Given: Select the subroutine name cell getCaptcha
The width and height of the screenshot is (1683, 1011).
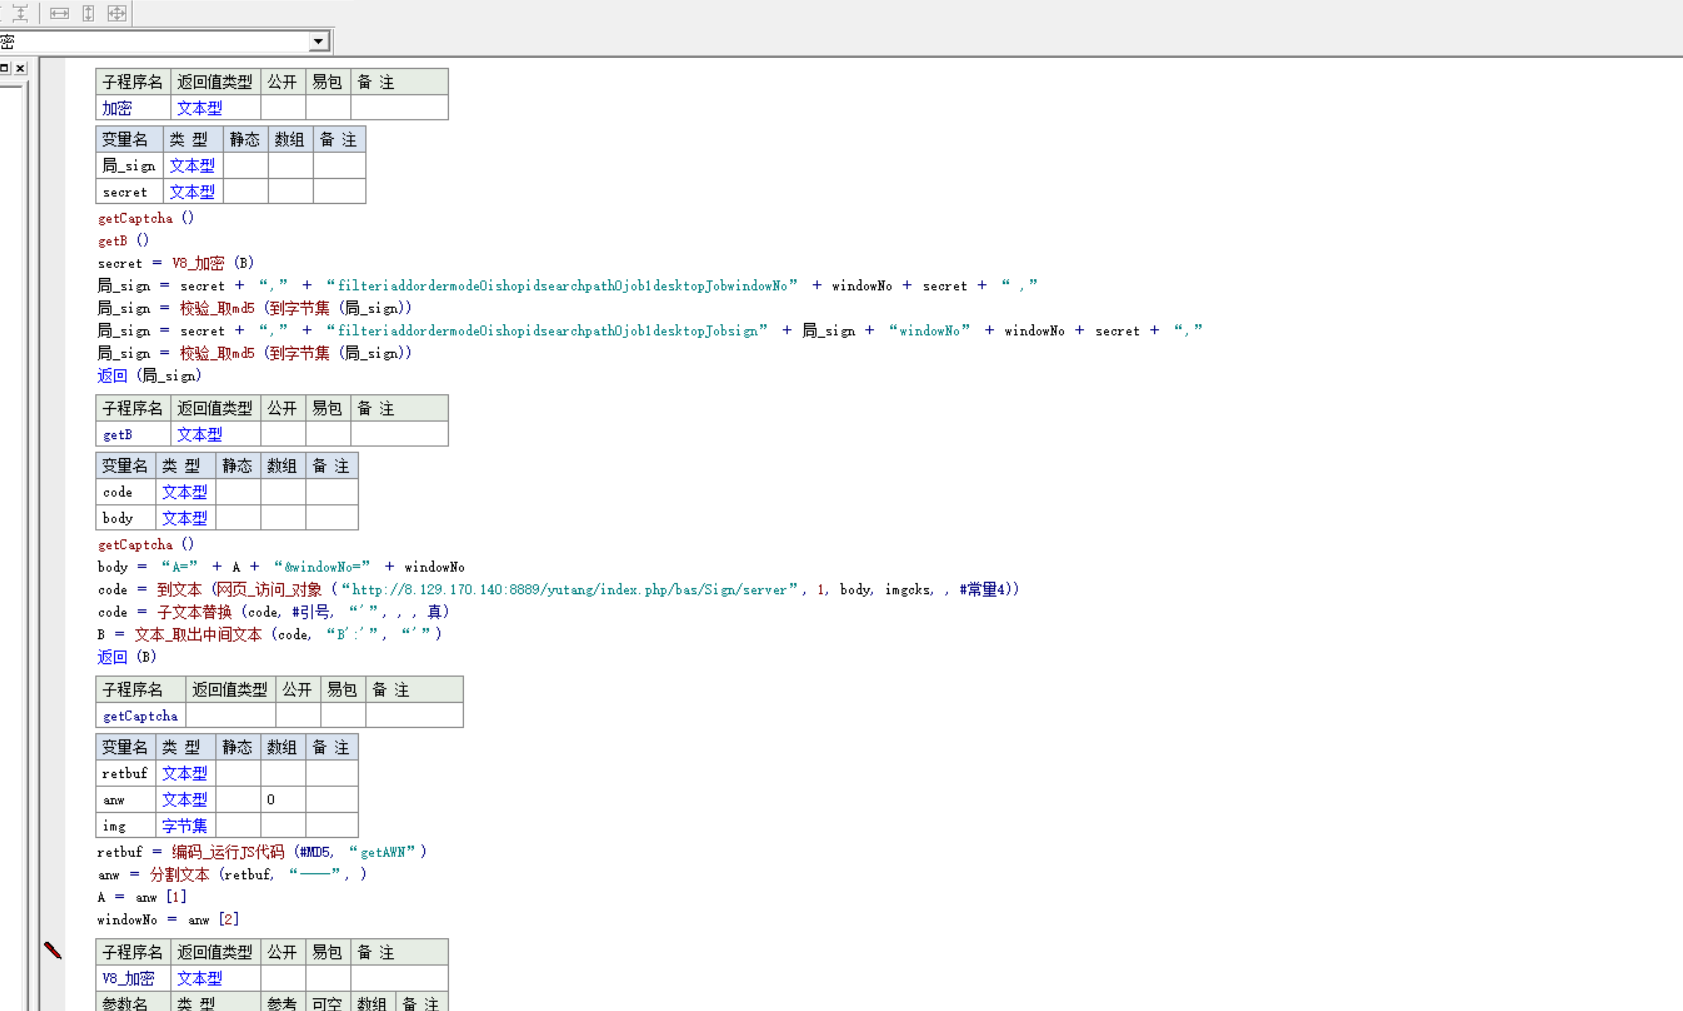Looking at the screenshot, I should [141, 716].
